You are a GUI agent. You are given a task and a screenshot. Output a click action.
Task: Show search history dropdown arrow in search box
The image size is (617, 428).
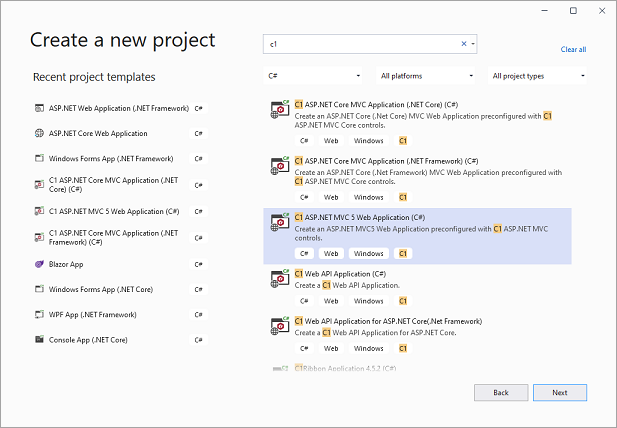pyautogui.click(x=473, y=44)
